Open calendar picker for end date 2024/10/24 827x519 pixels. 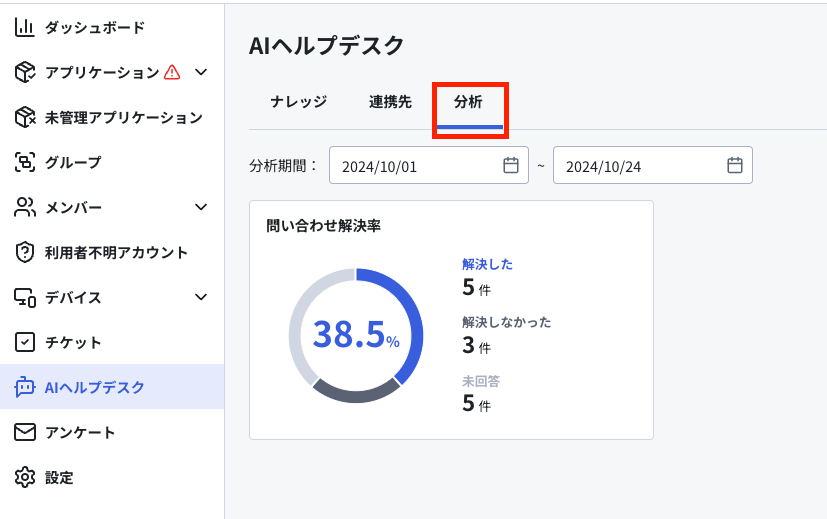tap(735, 165)
